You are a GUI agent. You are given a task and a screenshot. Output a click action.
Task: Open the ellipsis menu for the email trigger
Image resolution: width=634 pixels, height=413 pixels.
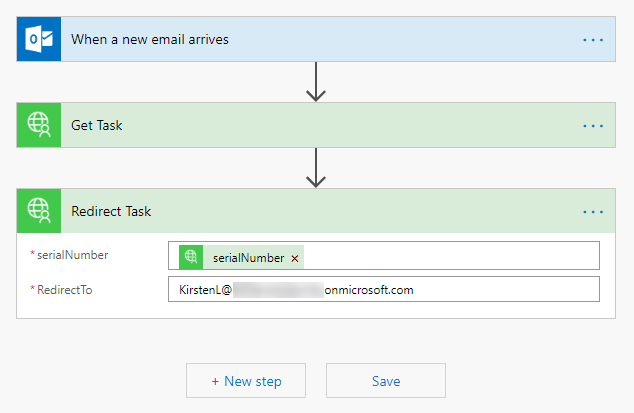[593, 40]
